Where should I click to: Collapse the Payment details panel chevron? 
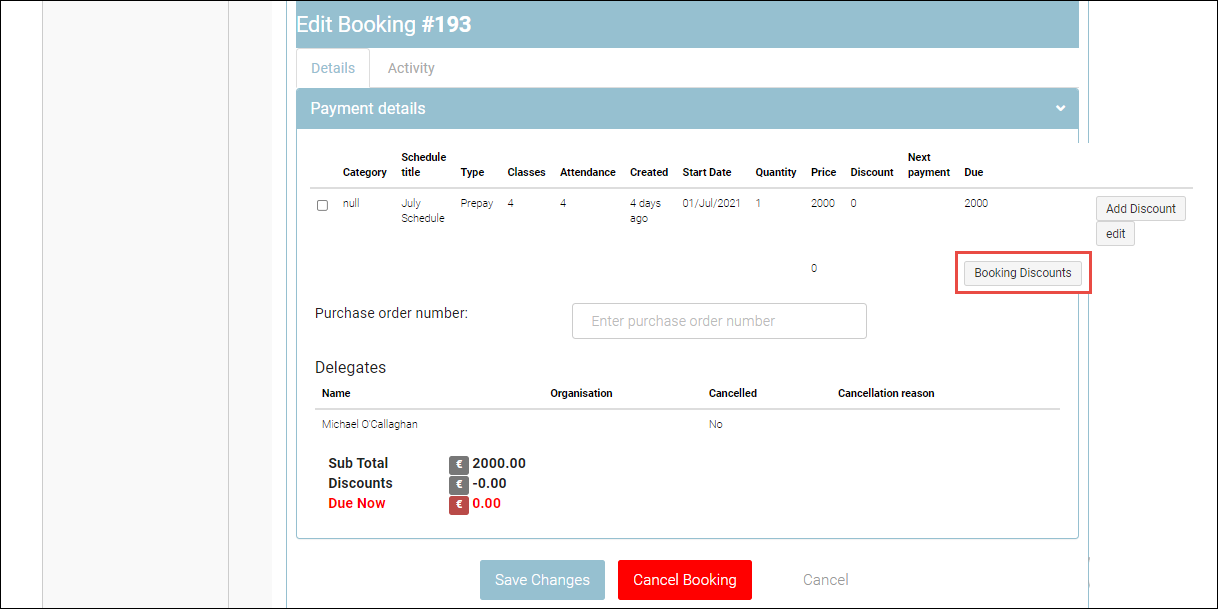coord(1060,108)
